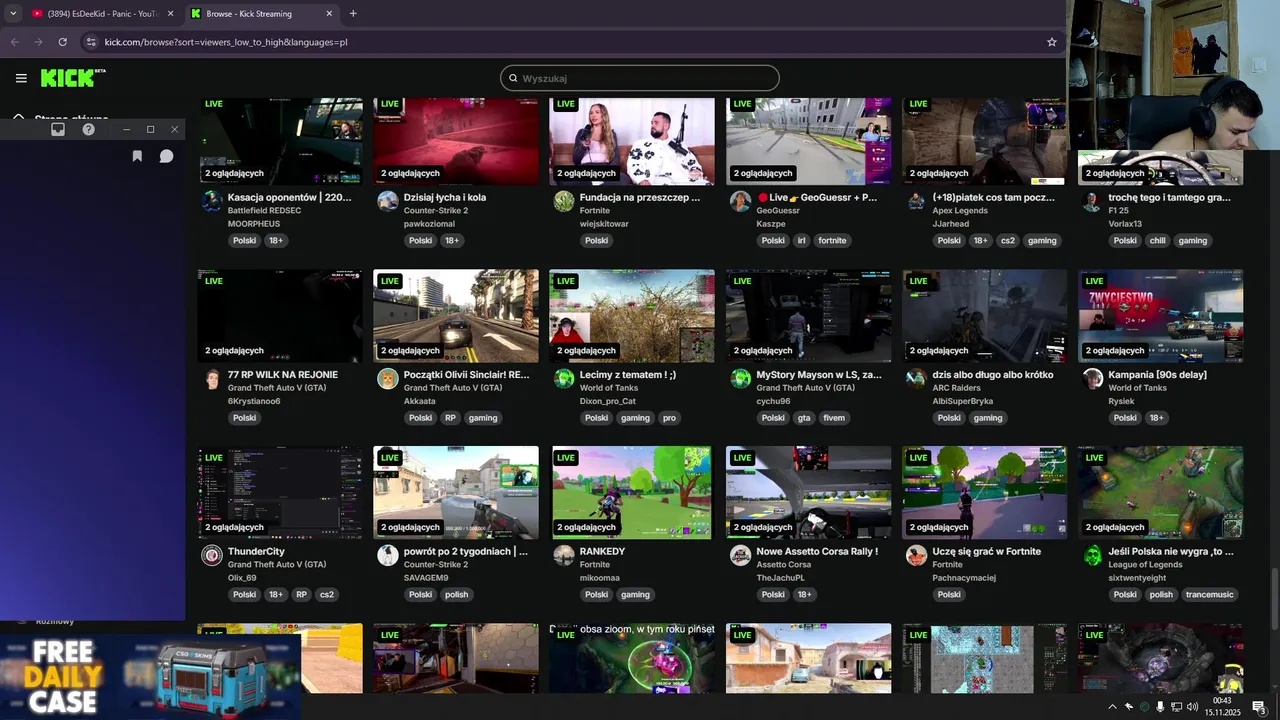1280x720 pixels.
Task: Reload the Kick browse page
Action: (x=62, y=42)
